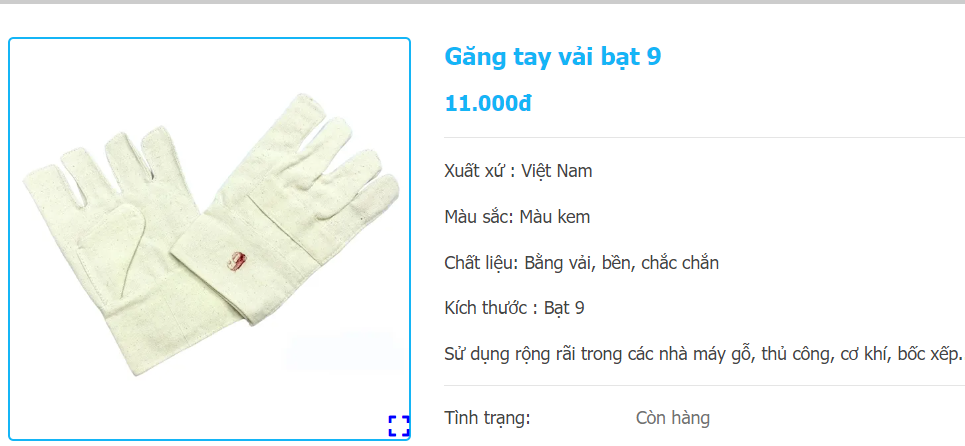Click the Màu sắc: Màu kem line

click(517, 217)
